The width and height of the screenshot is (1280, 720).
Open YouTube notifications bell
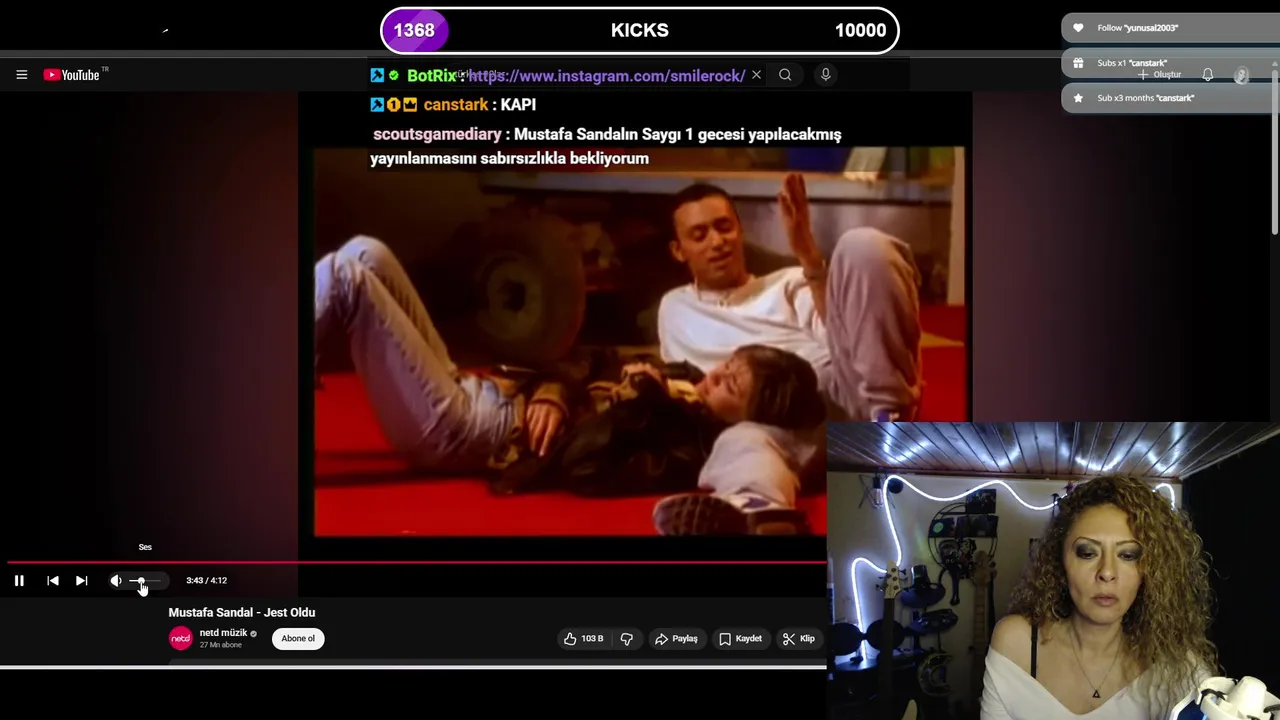click(1208, 75)
